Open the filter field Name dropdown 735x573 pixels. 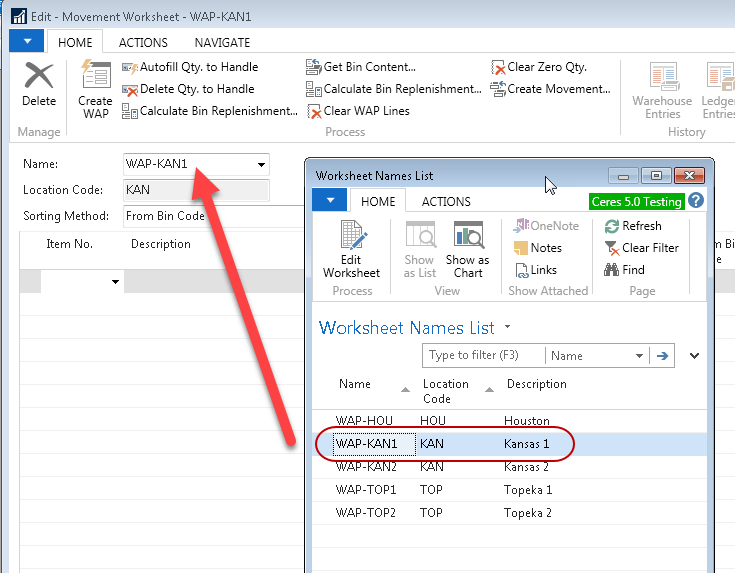640,356
